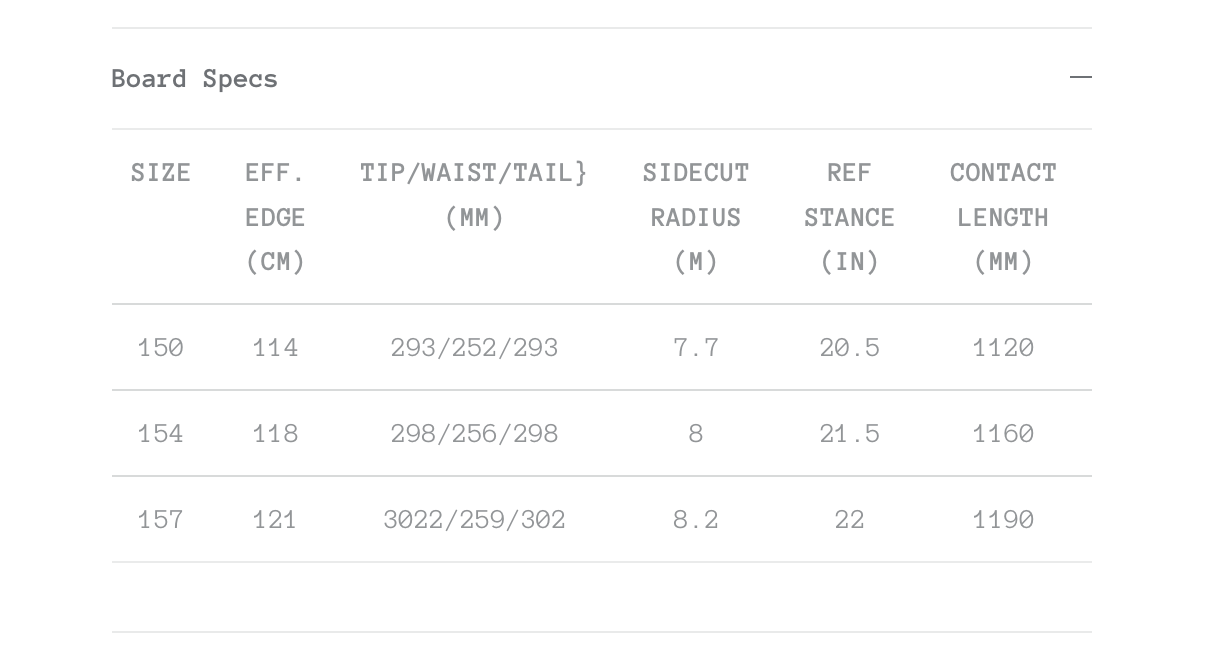This screenshot has width=1230, height=666.
Task: Click the CONTACT LENGTH (MM) header
Action: point(1003,217)
